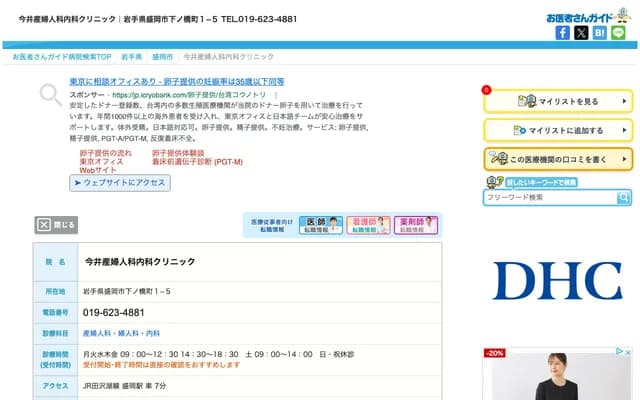This screenshot has height=400, width=640.
Task: Share page via LINE icon
Action: pos(618,33)
